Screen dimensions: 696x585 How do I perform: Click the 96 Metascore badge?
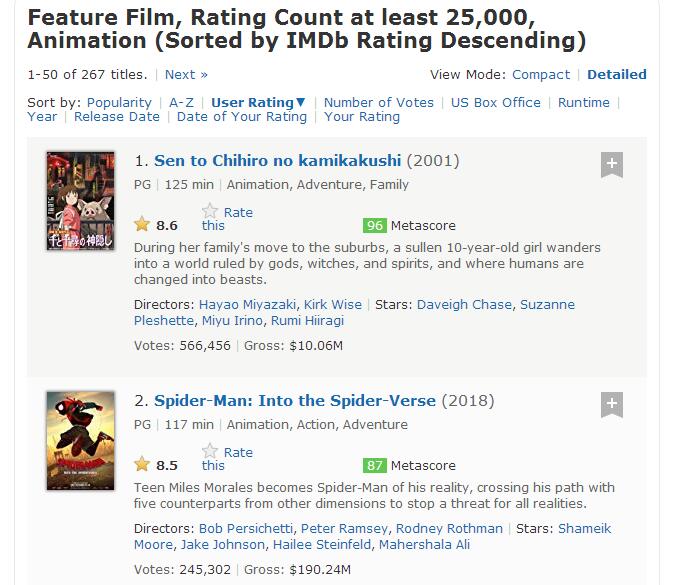[375, 225]
